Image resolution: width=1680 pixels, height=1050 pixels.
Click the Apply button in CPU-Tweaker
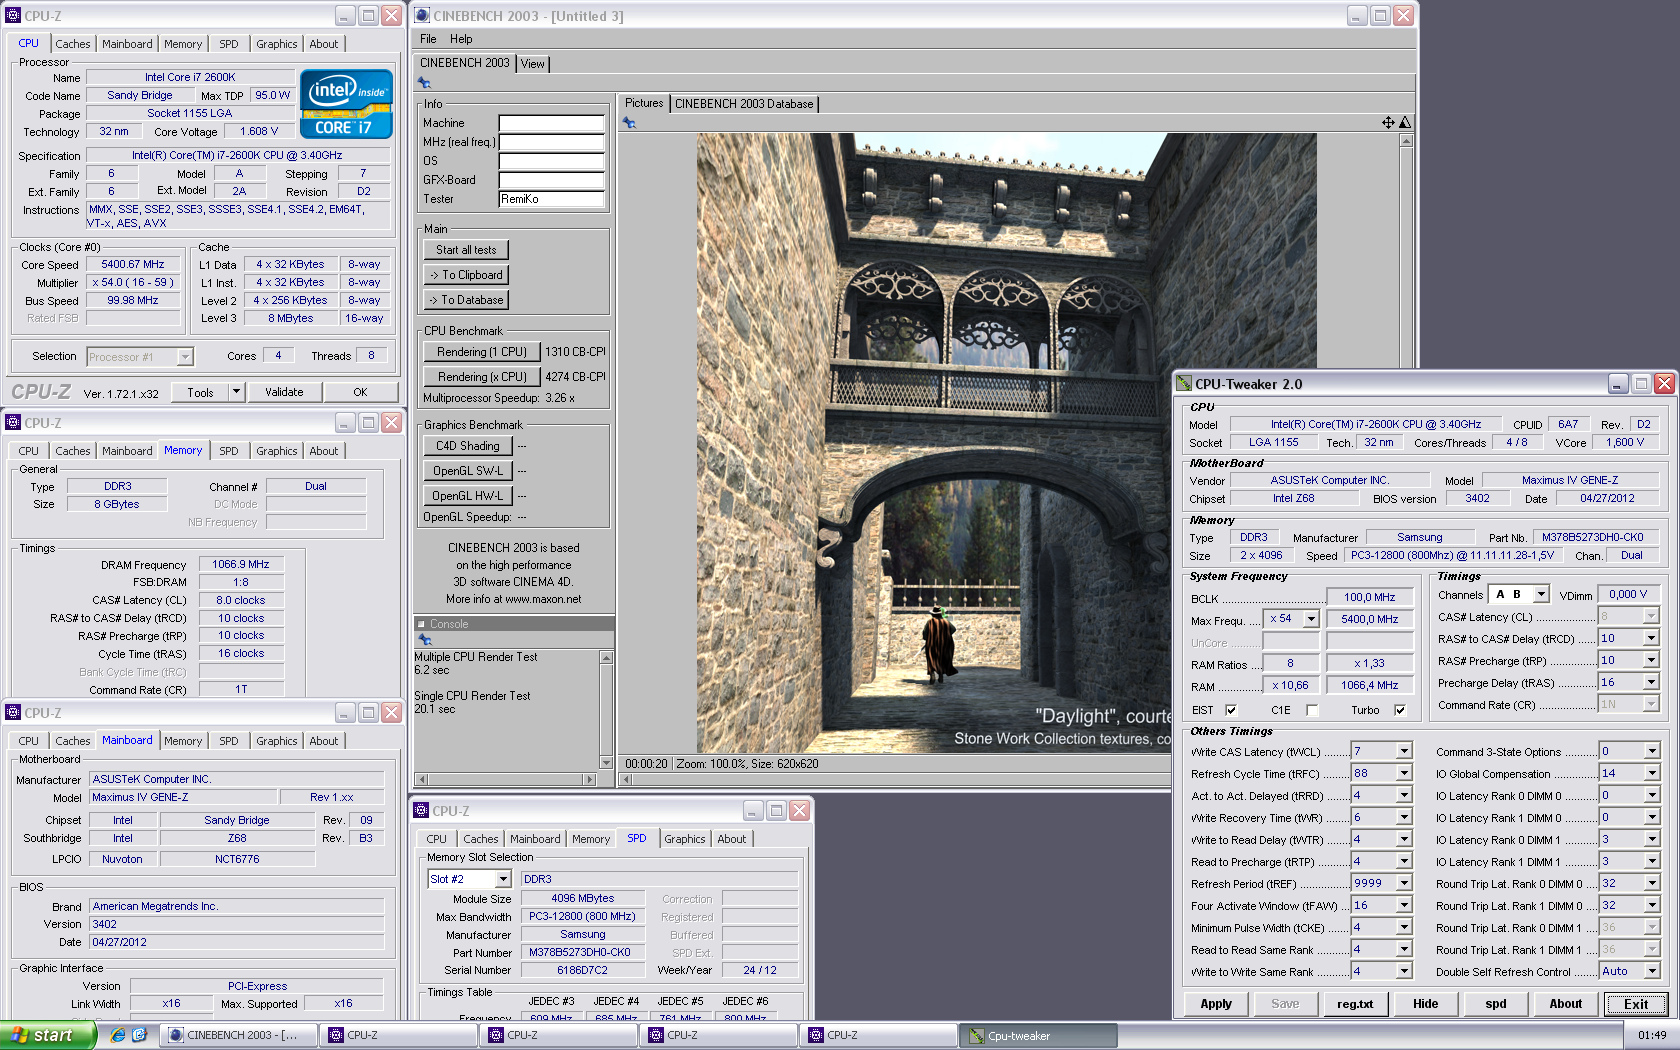[x=1216, y=1004]
